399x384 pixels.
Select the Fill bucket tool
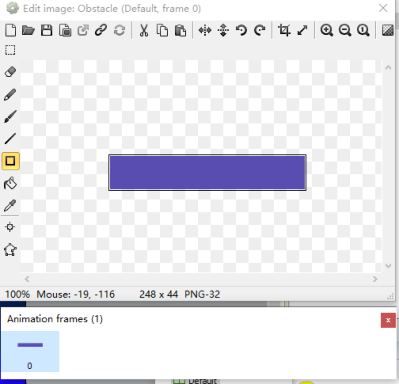10,183
